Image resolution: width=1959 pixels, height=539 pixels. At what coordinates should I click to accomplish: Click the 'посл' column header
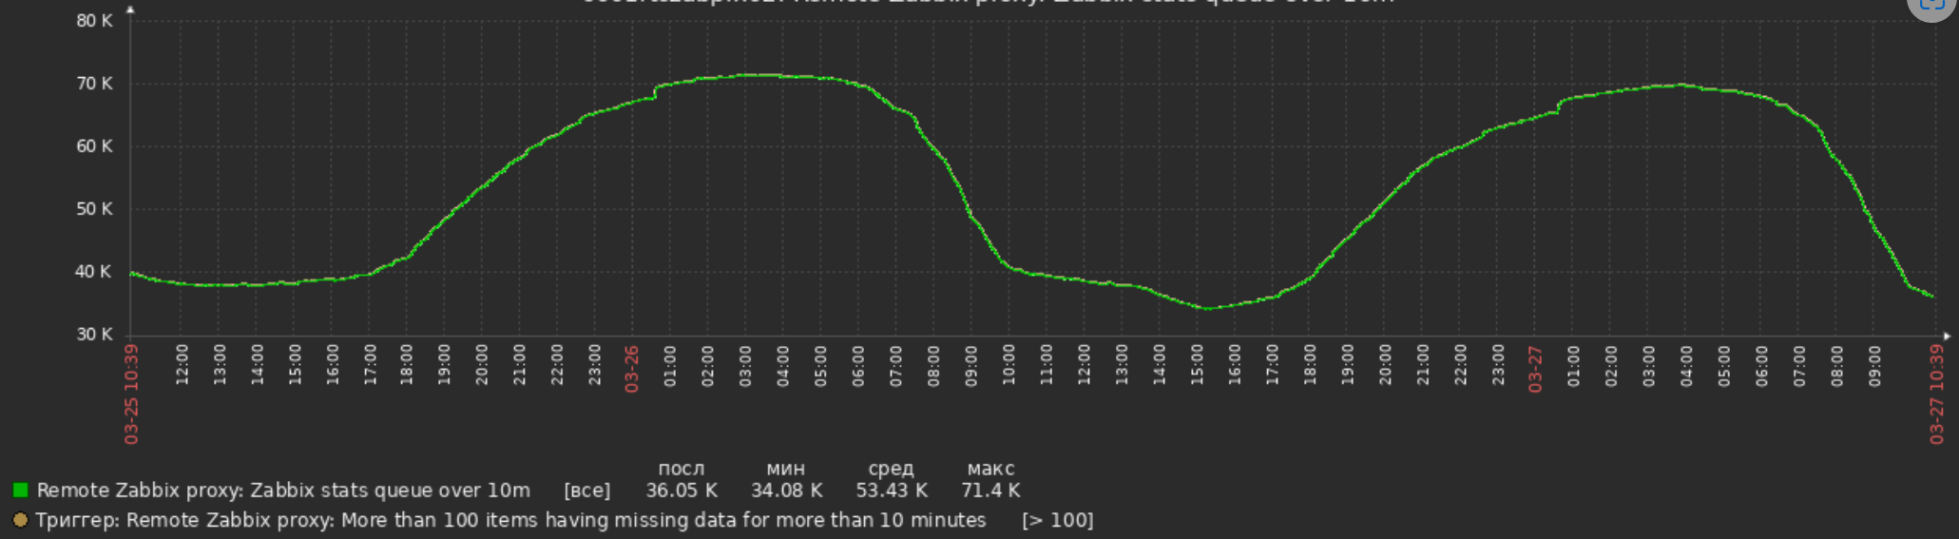(x=681, y=468)
